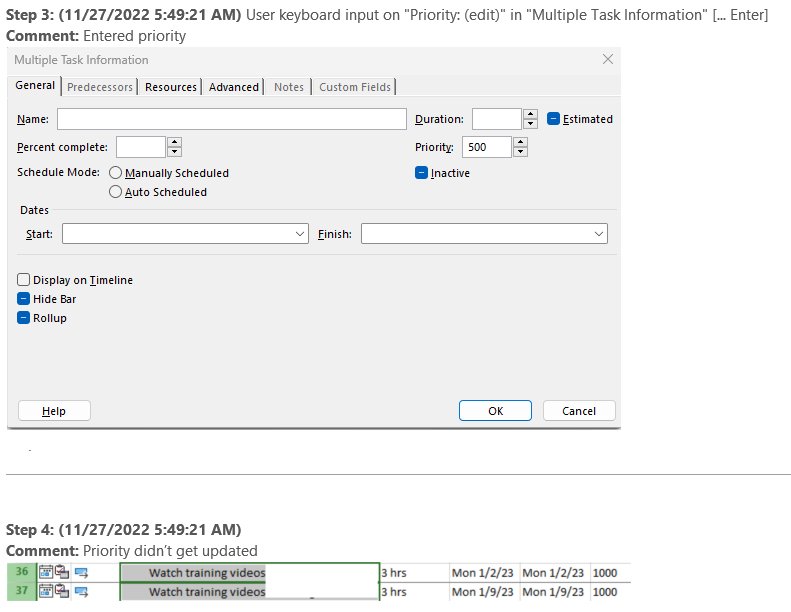791x612 pixels.
Task: Click the note indicator icon in row 36
Action: [62, 572]
